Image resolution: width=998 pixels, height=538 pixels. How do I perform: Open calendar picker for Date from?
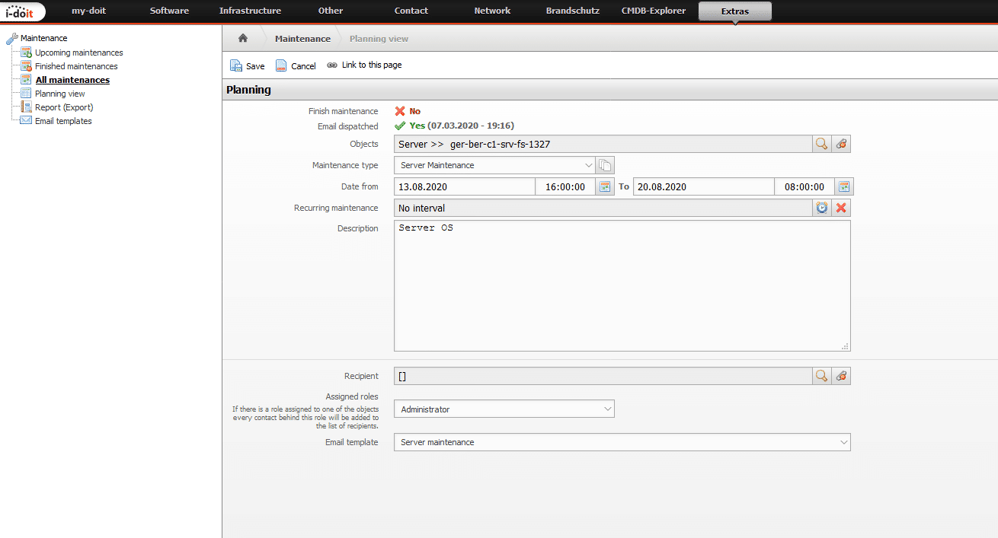pyautogui.click(x=605, y=187)
